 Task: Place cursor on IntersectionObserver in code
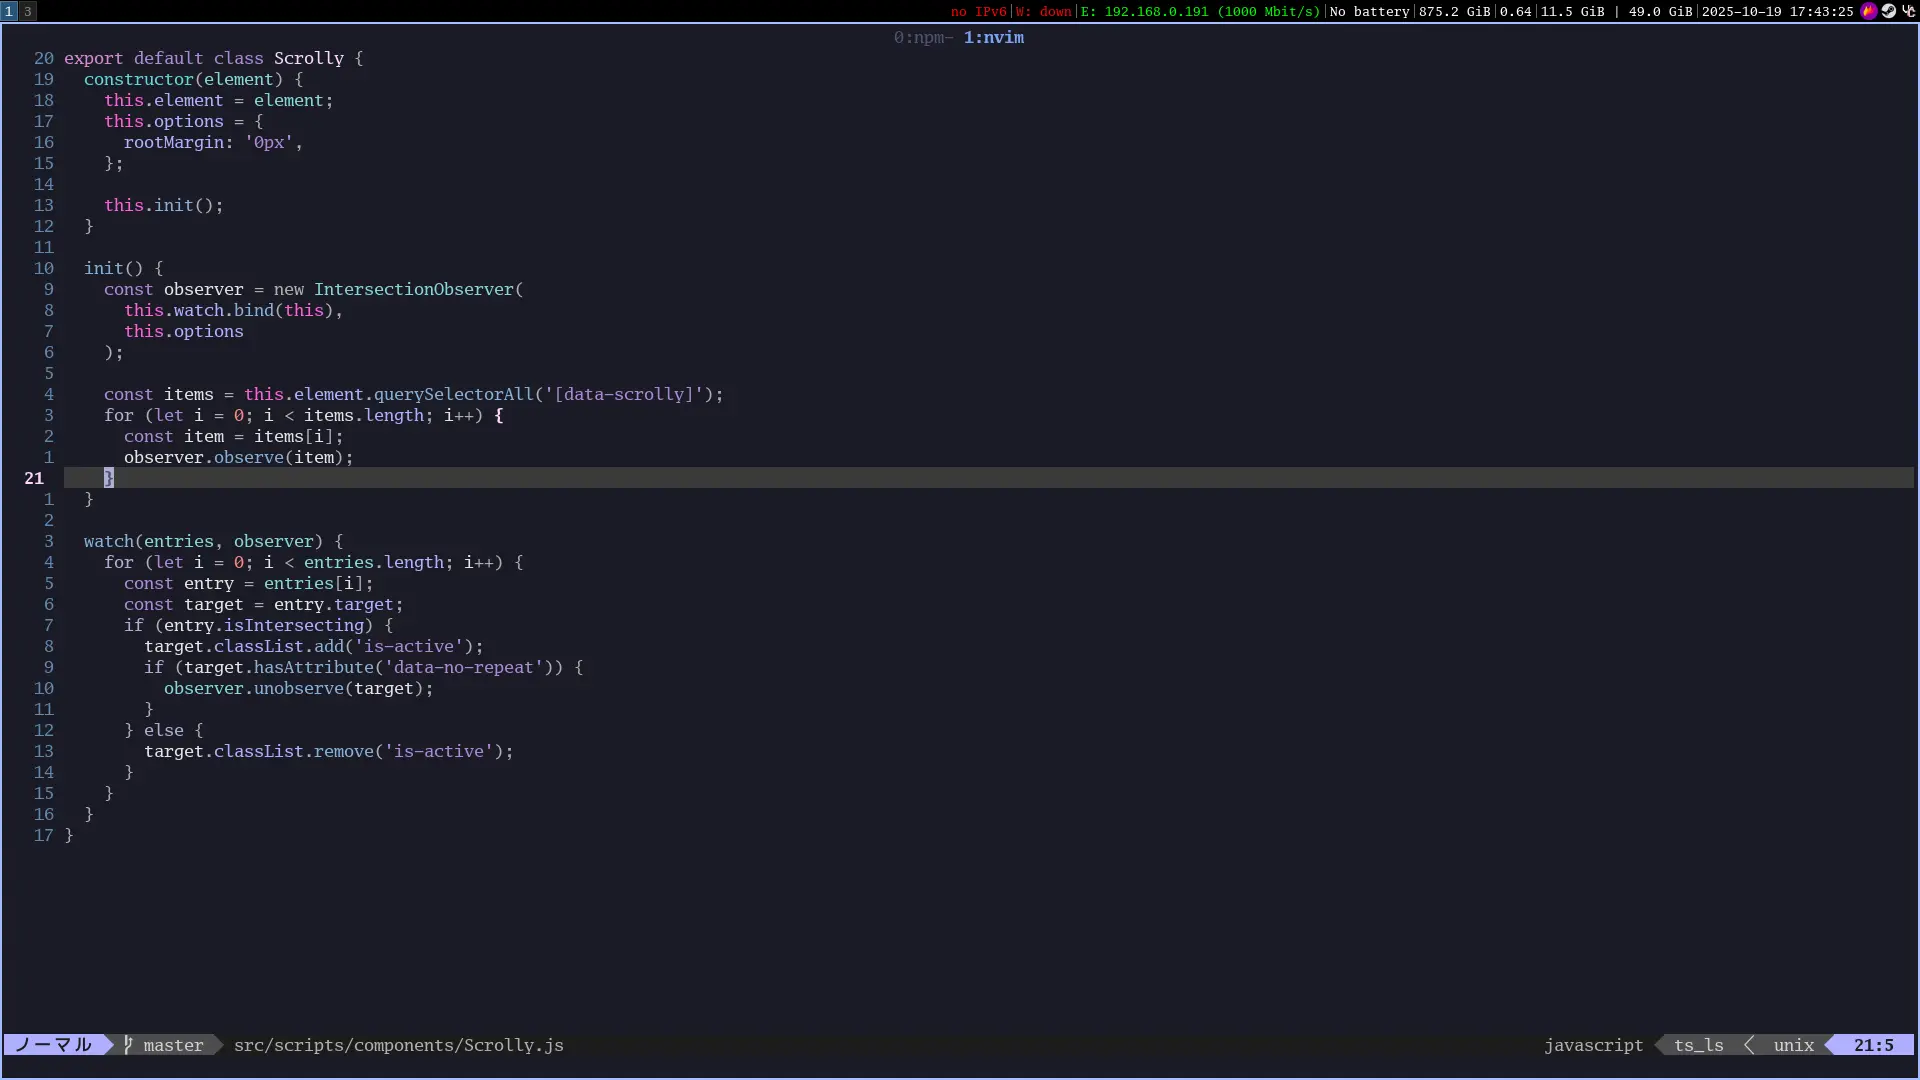[413, 289]
